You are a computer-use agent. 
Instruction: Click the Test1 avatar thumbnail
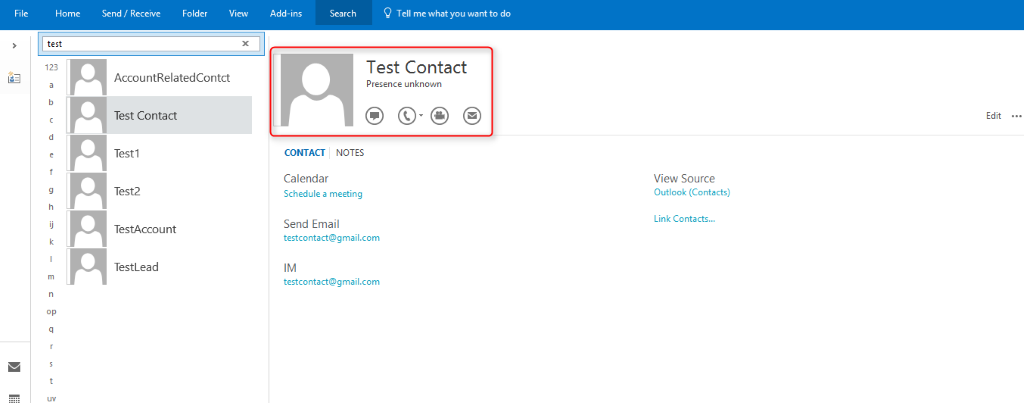tap(87, 153)
